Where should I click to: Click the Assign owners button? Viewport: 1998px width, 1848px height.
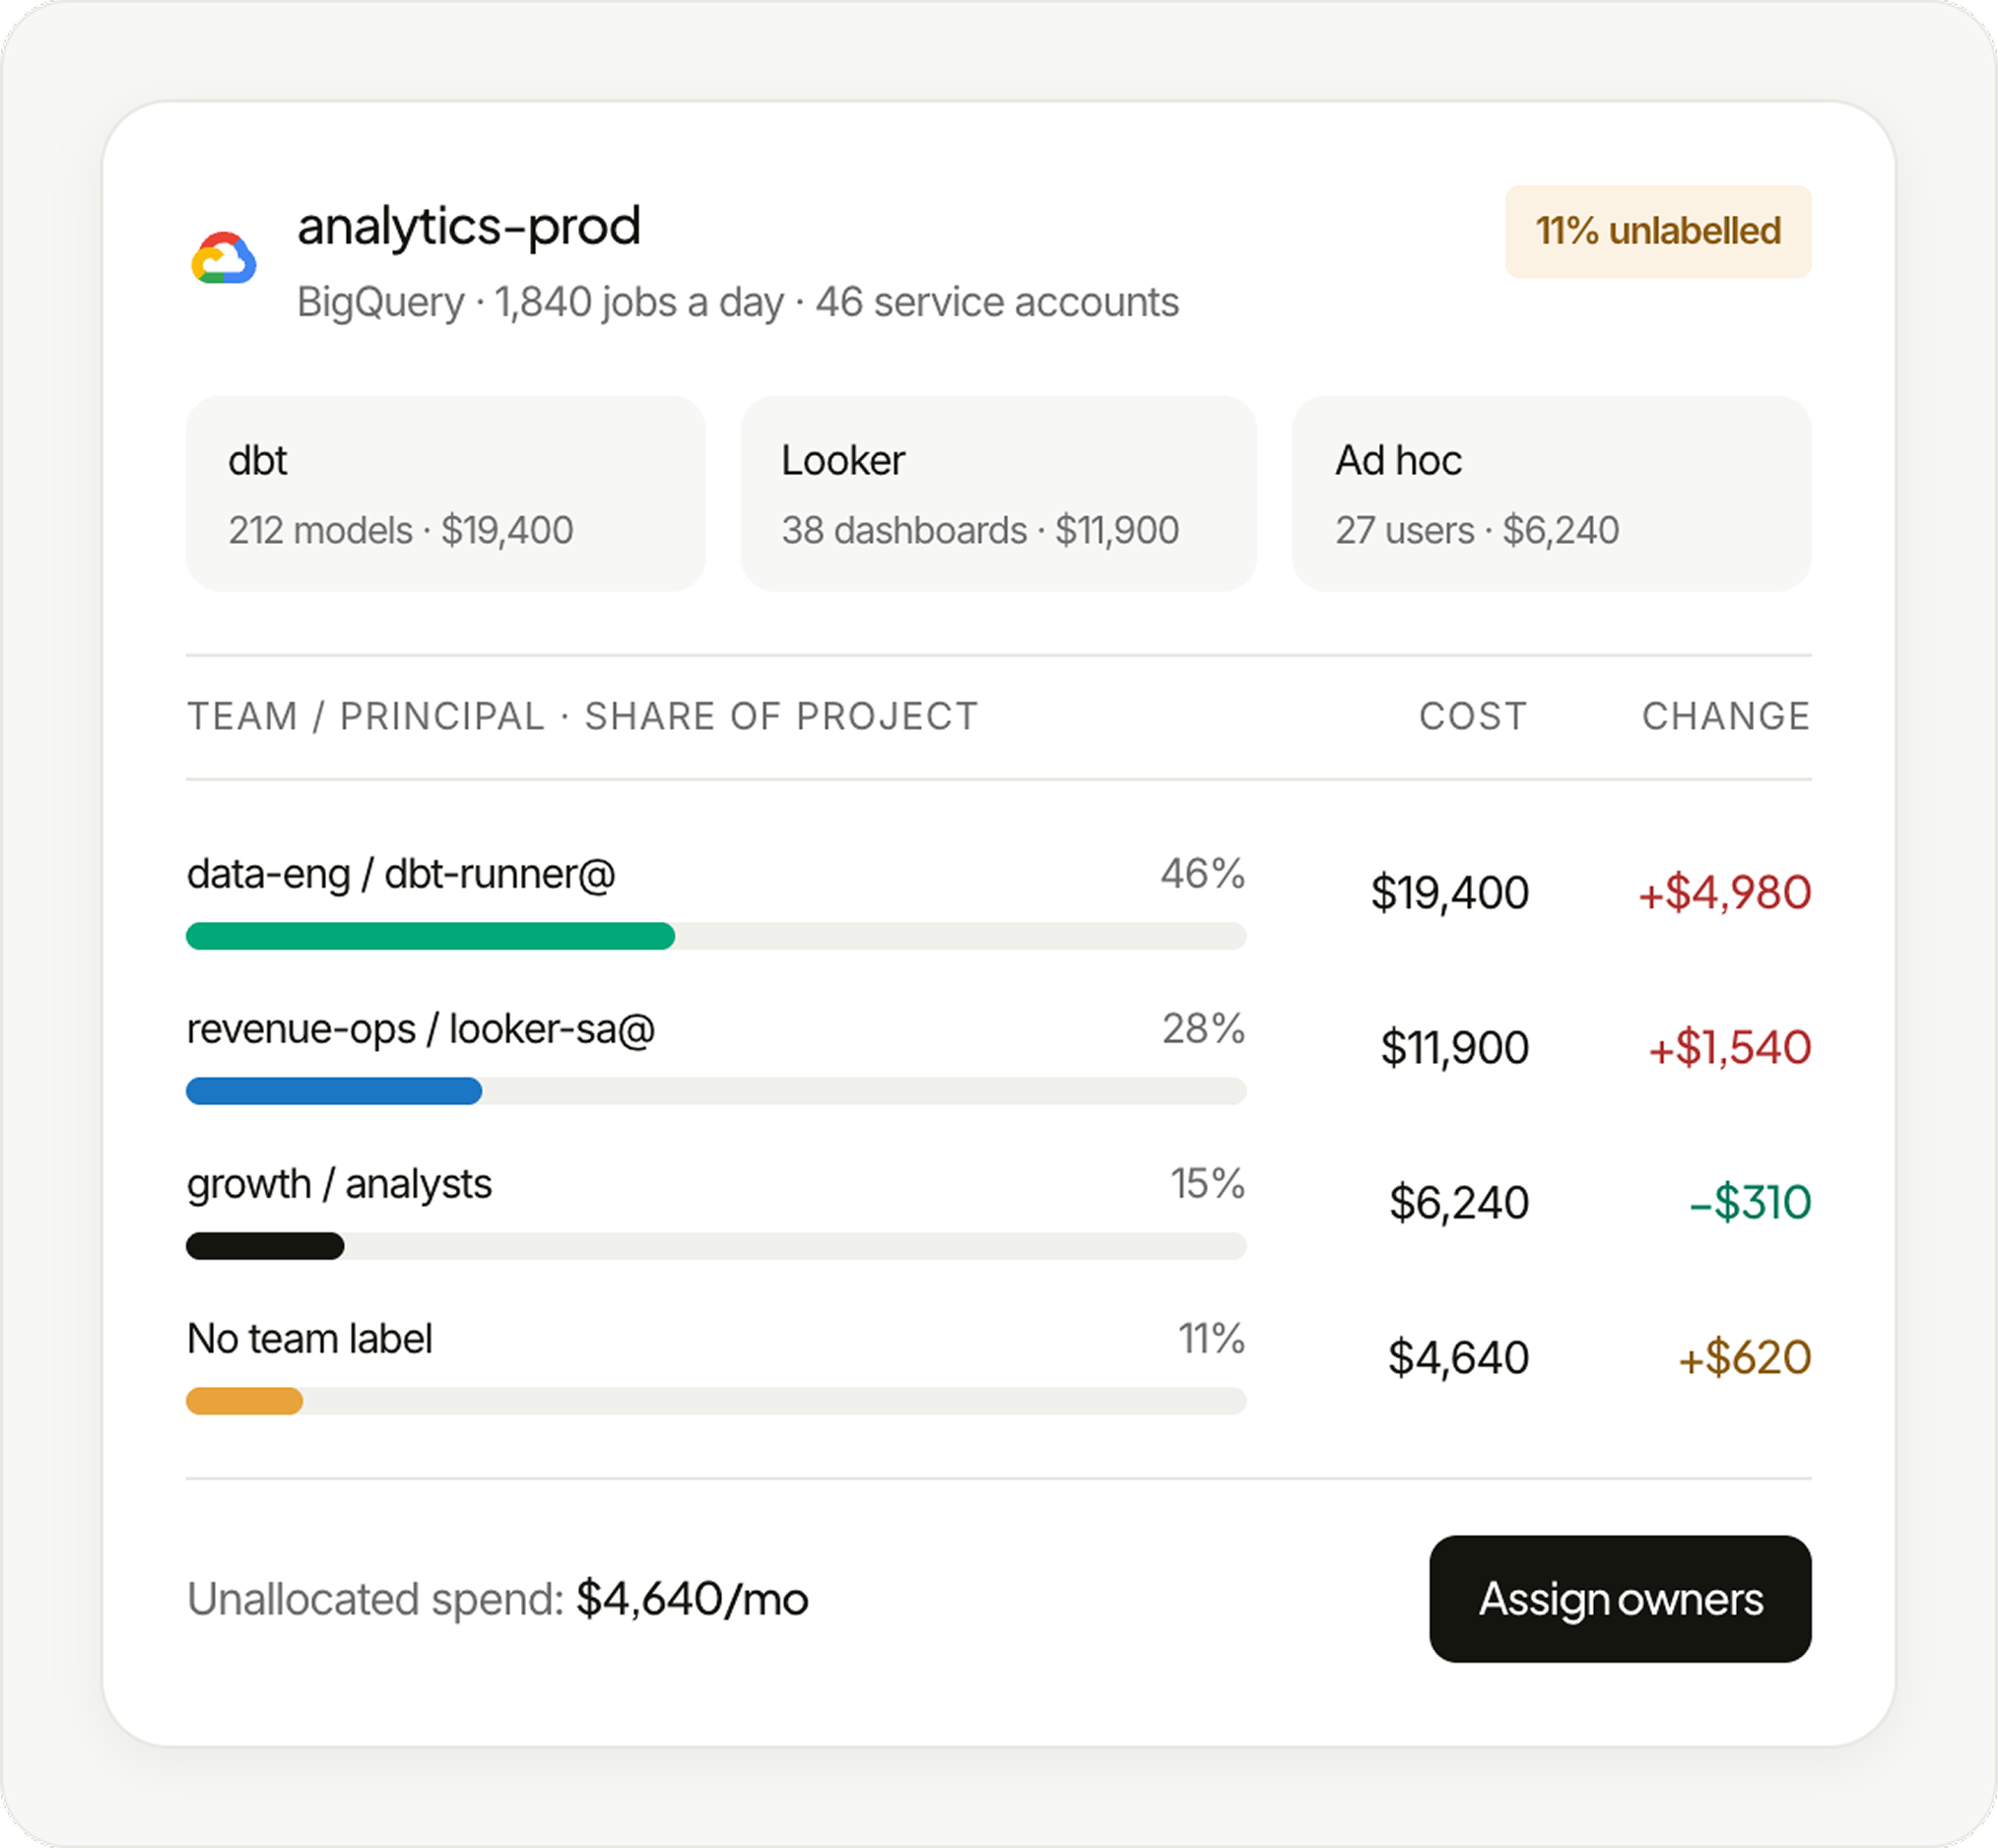tap(1620, 1599)
